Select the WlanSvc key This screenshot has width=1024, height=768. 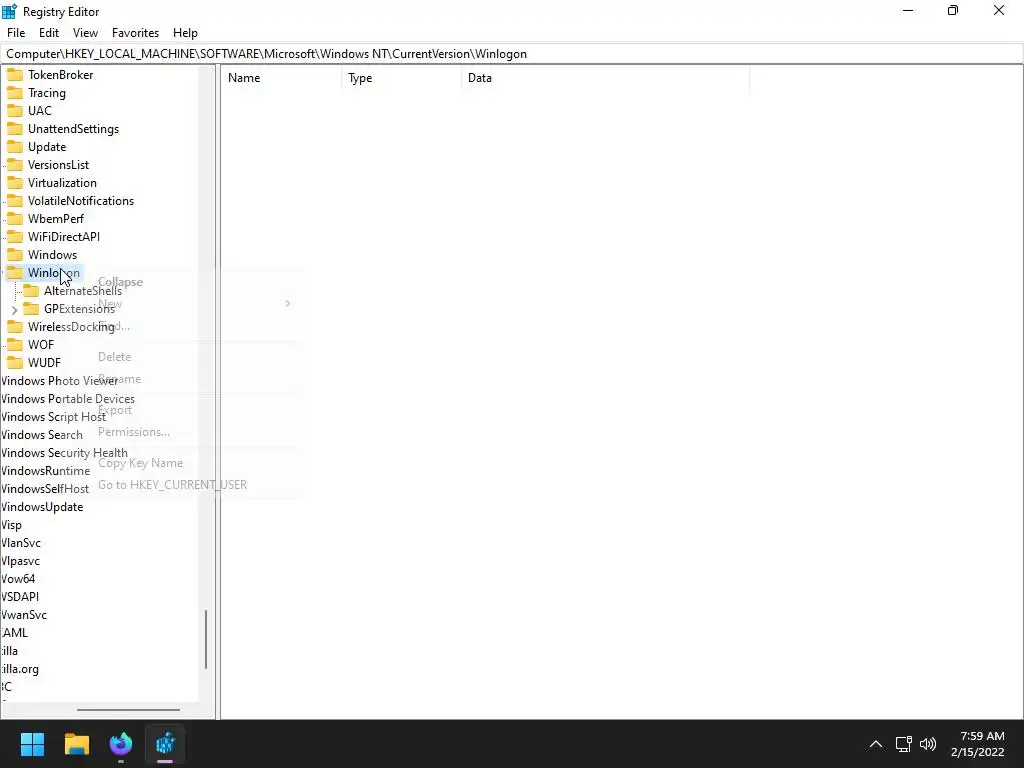tap(20, 543)
